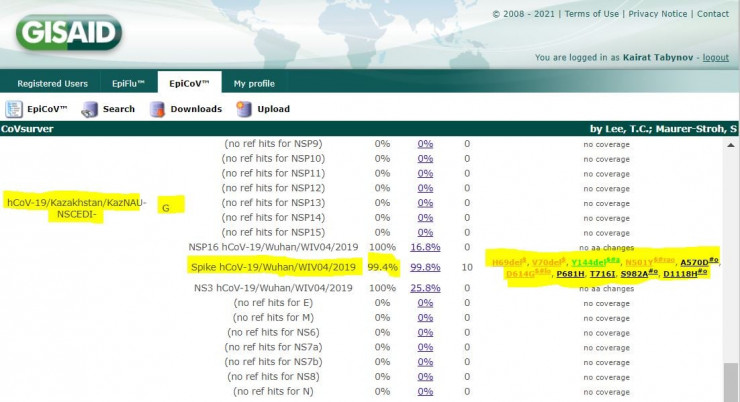Open the Terms of Use link
The height and width of the screenshot is (402, 740).
590,14
